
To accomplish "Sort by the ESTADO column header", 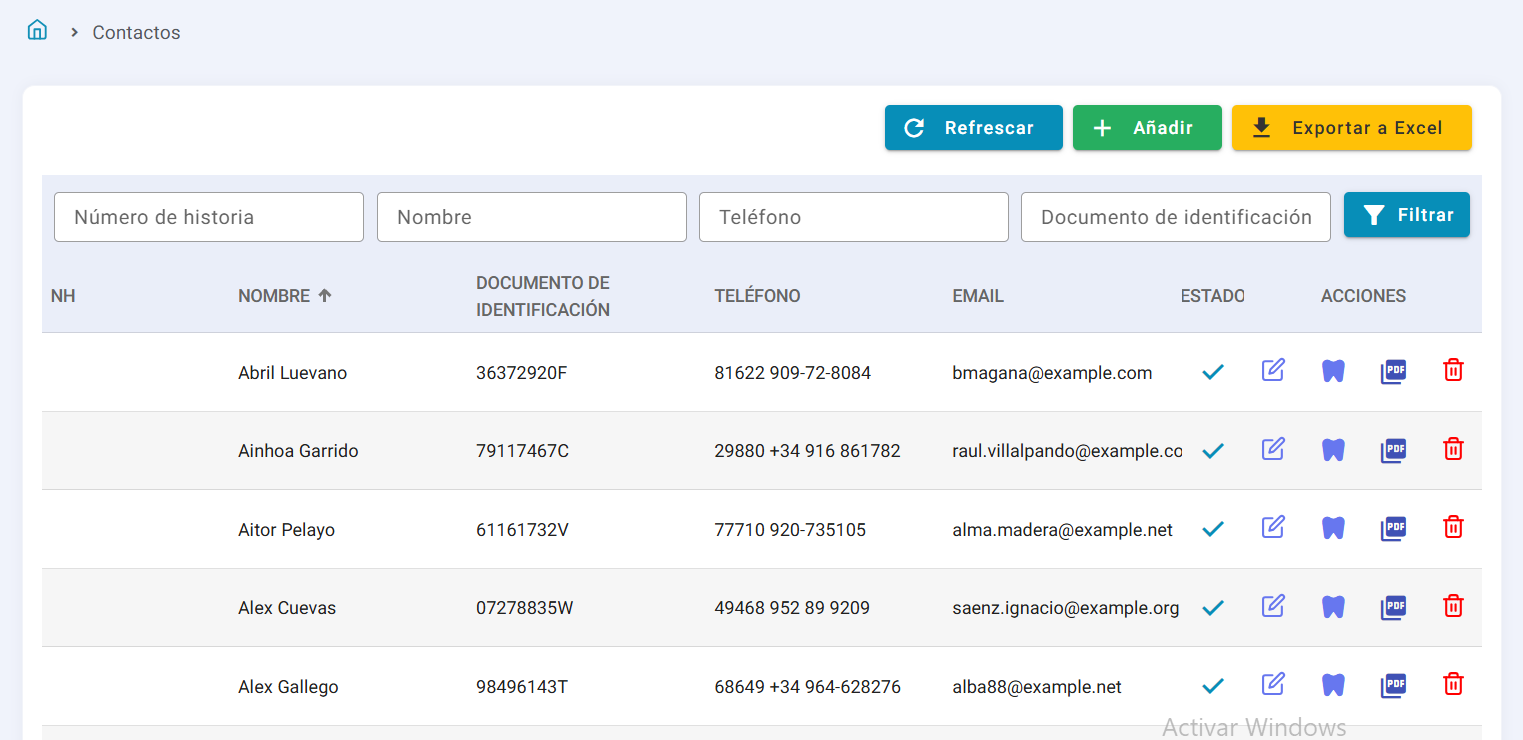I will coord(1212,296).
